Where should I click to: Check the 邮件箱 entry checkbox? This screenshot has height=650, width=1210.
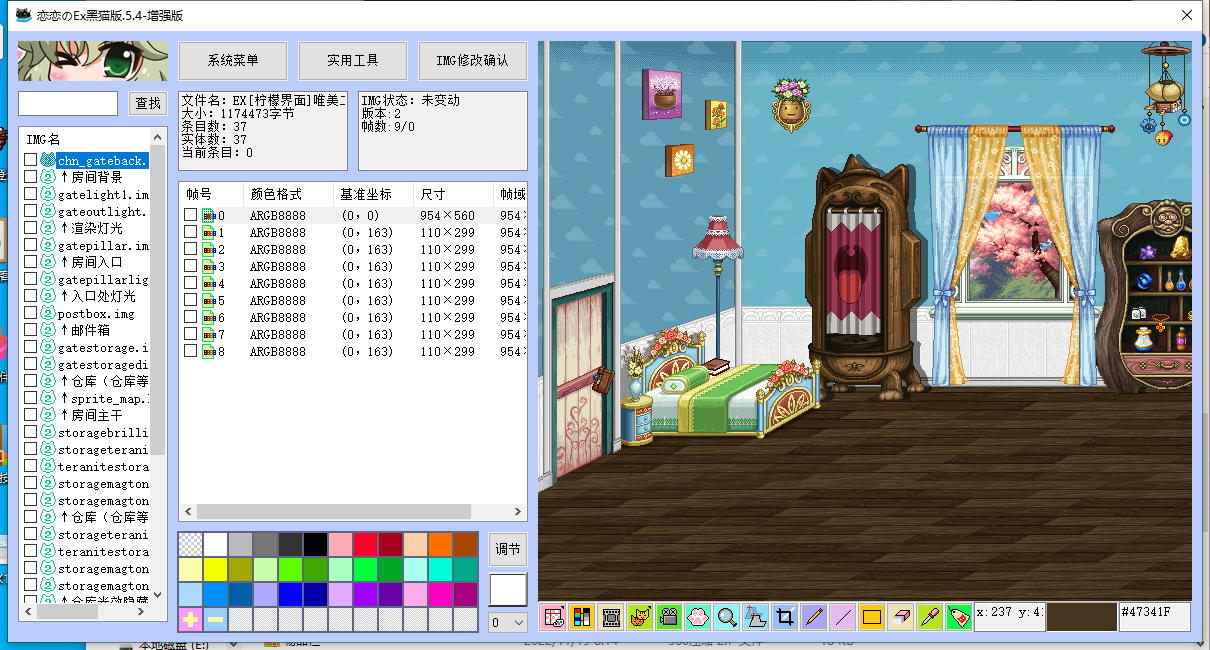[29, 329]
